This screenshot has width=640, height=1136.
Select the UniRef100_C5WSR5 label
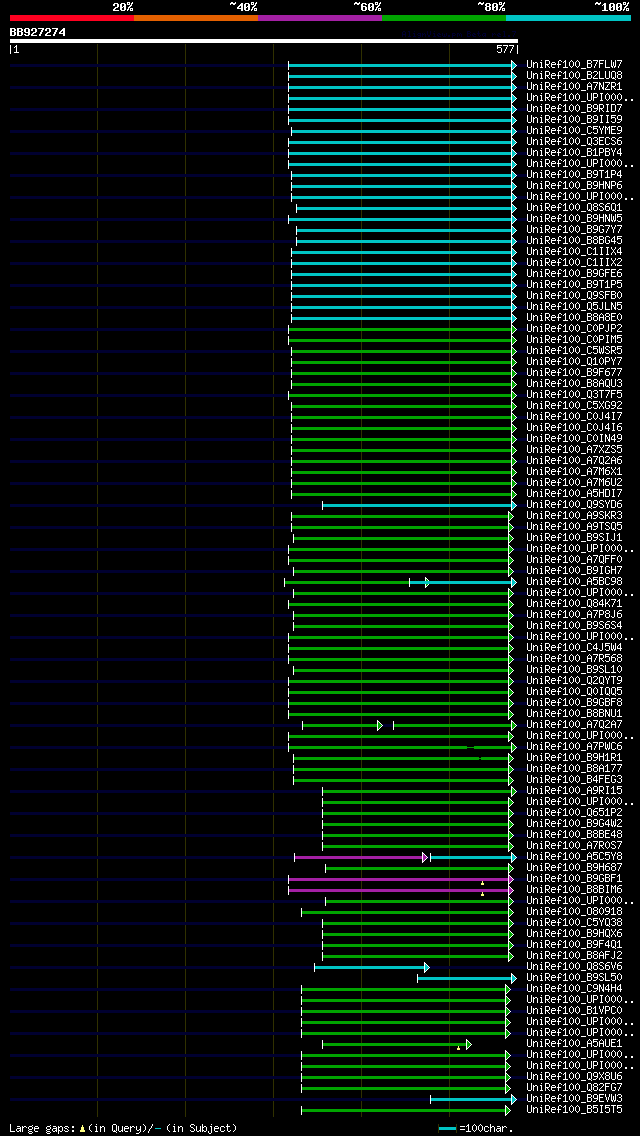coord(575,350)
